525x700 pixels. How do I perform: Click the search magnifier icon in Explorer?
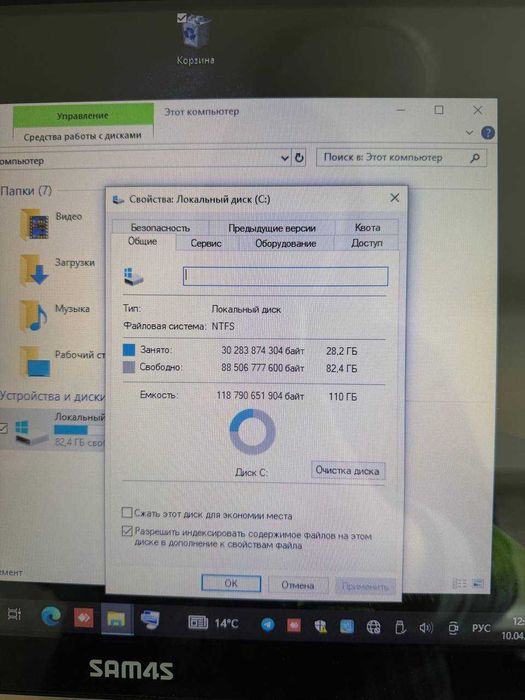pyautogui.click(x=475, y=158)
